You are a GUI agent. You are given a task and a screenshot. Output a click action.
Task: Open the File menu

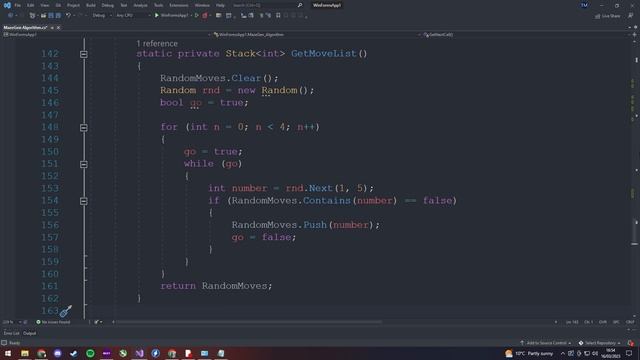tap(18, 5)
